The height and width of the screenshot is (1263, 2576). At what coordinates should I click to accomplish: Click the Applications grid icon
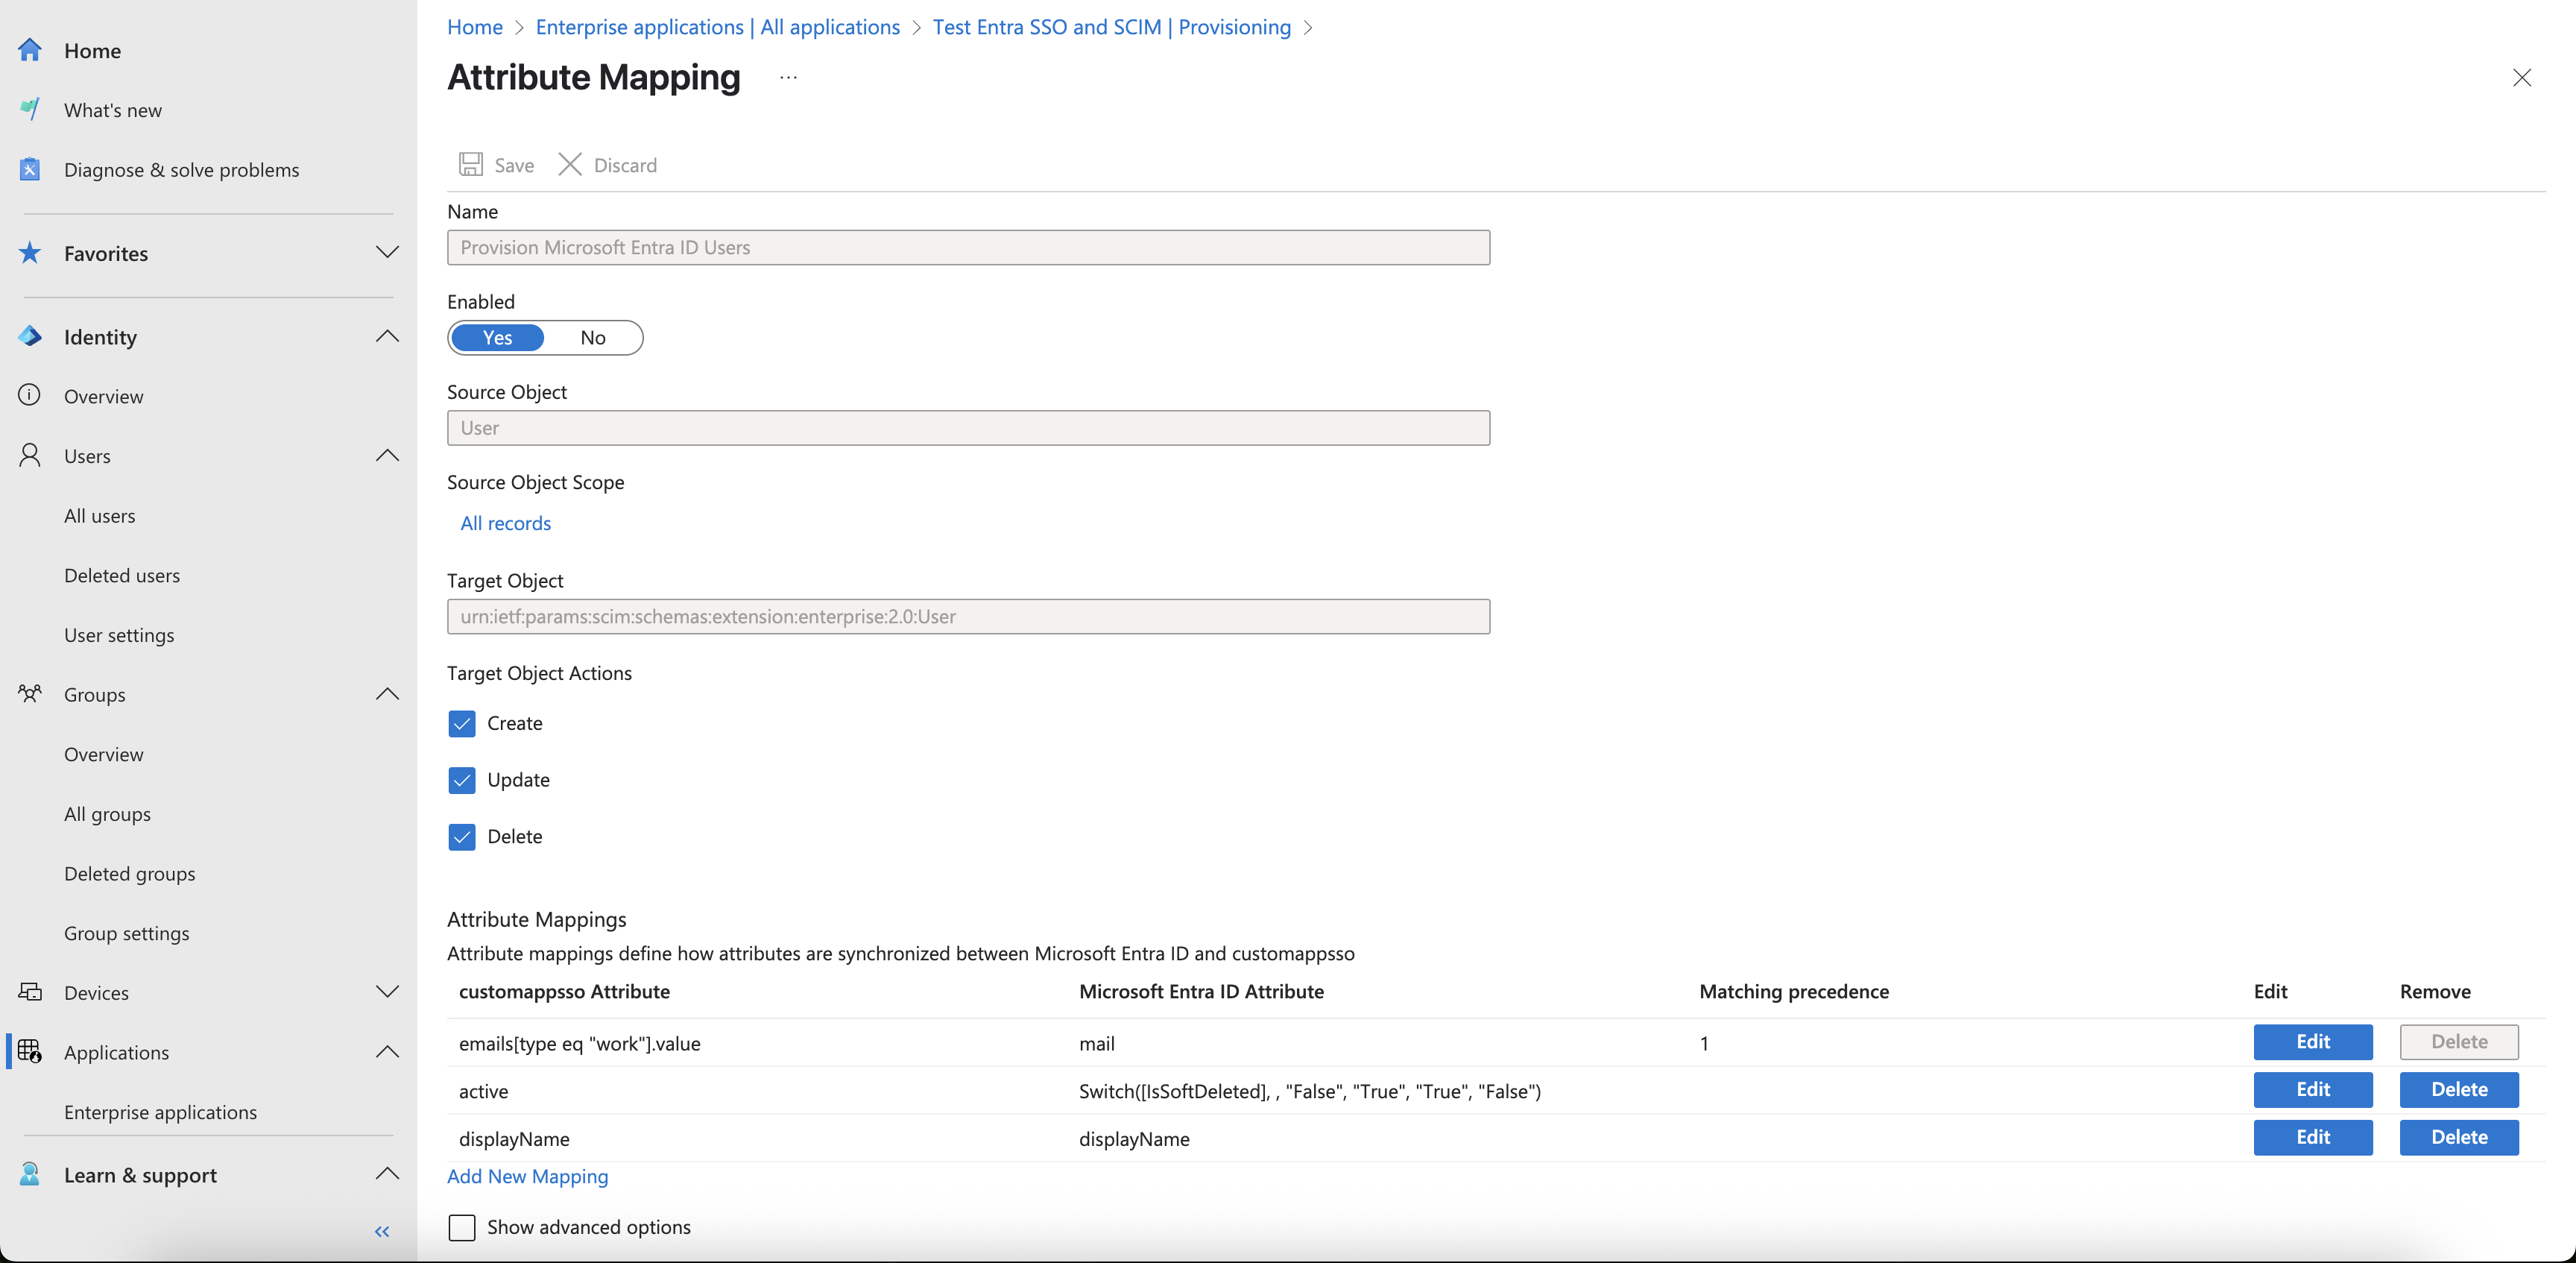(30, 1051)
